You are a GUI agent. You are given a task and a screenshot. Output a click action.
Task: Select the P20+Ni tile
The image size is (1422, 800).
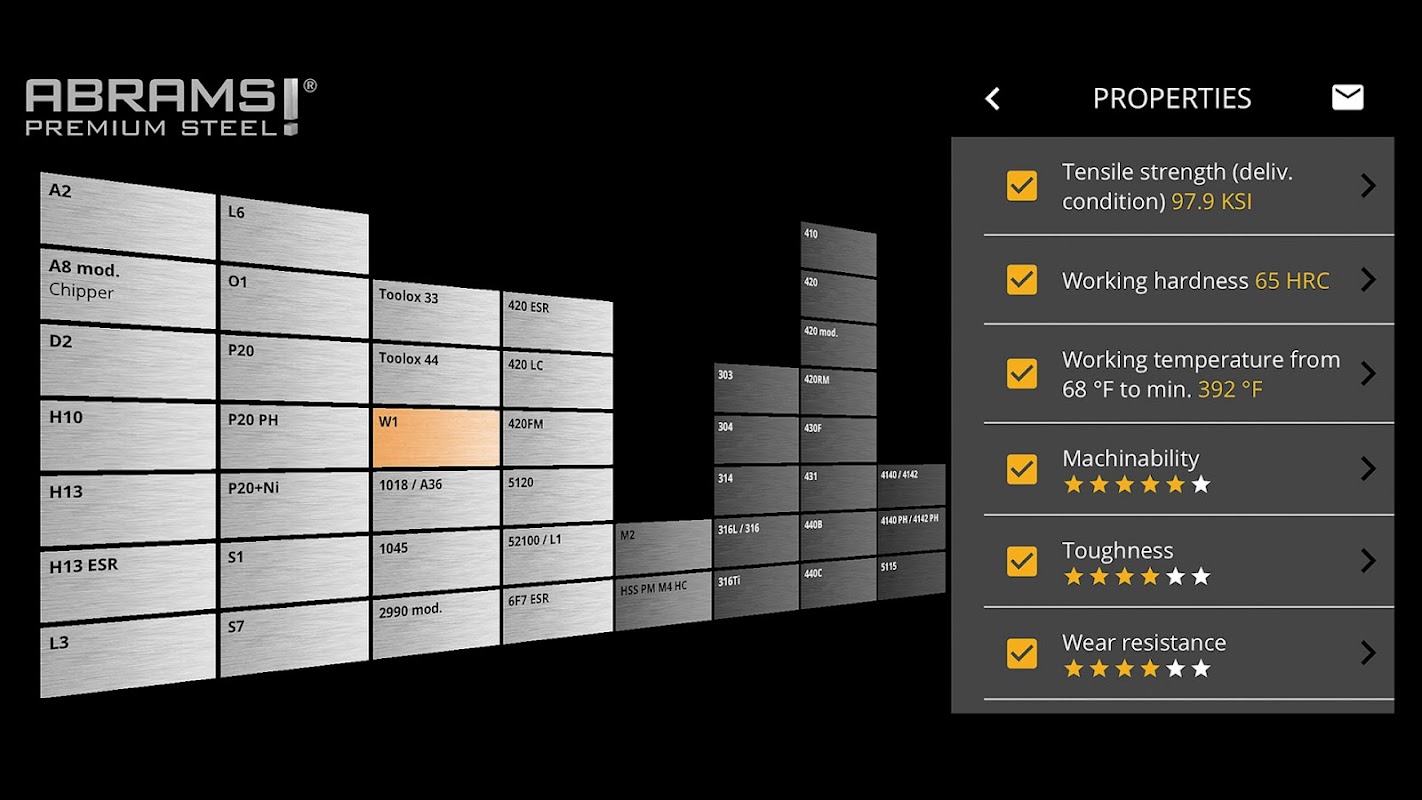294,503
